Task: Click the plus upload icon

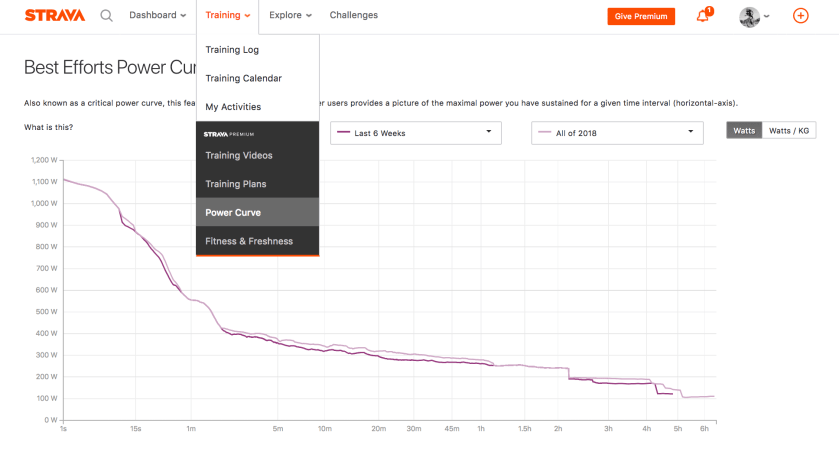Action: (800, 16)
